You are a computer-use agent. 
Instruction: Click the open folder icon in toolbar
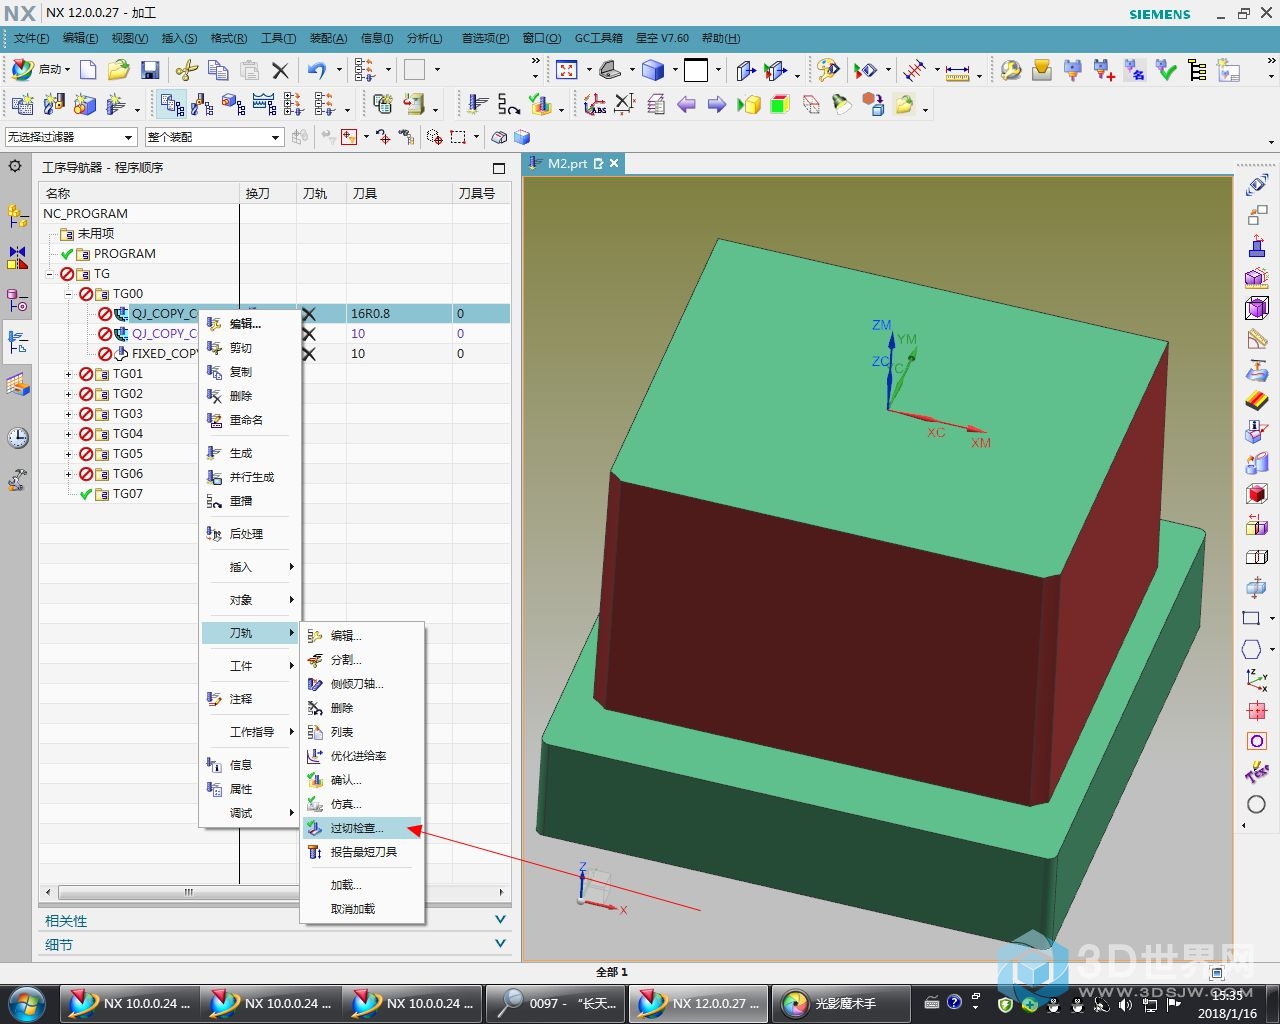pos(119,70)
